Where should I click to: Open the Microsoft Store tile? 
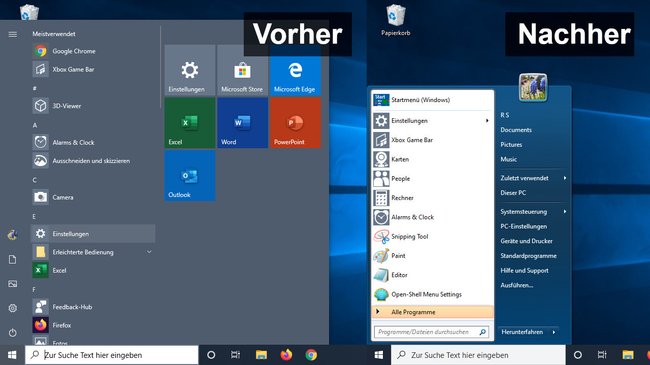pos(242,71)
